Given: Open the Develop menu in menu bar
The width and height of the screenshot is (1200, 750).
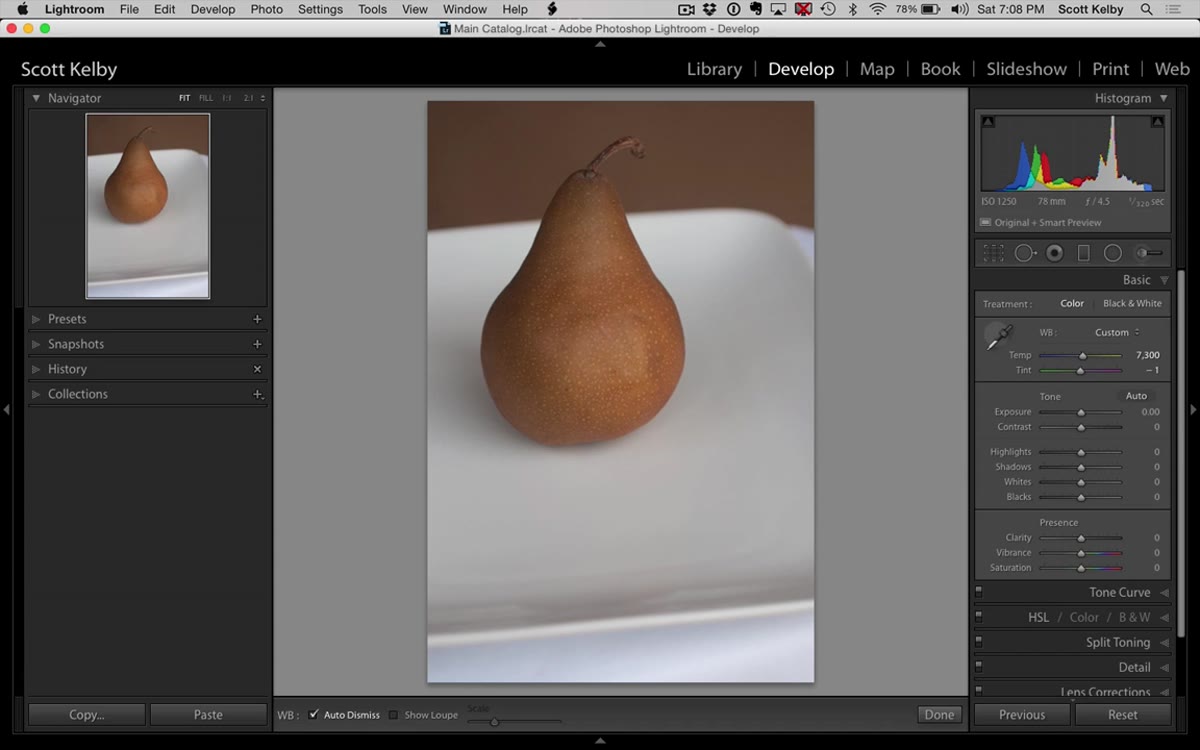Looking at the screenshot, I should [x=213, y=9].
